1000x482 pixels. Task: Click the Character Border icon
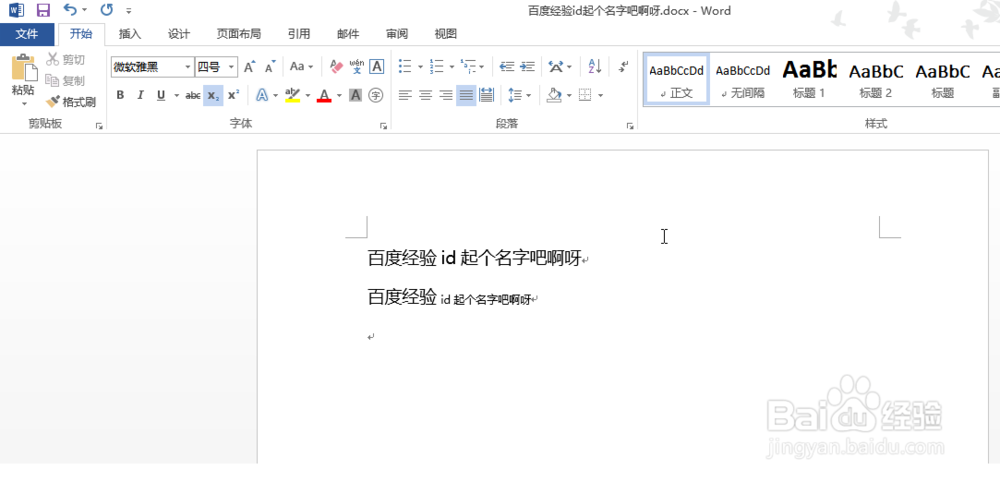click(377, 66)
